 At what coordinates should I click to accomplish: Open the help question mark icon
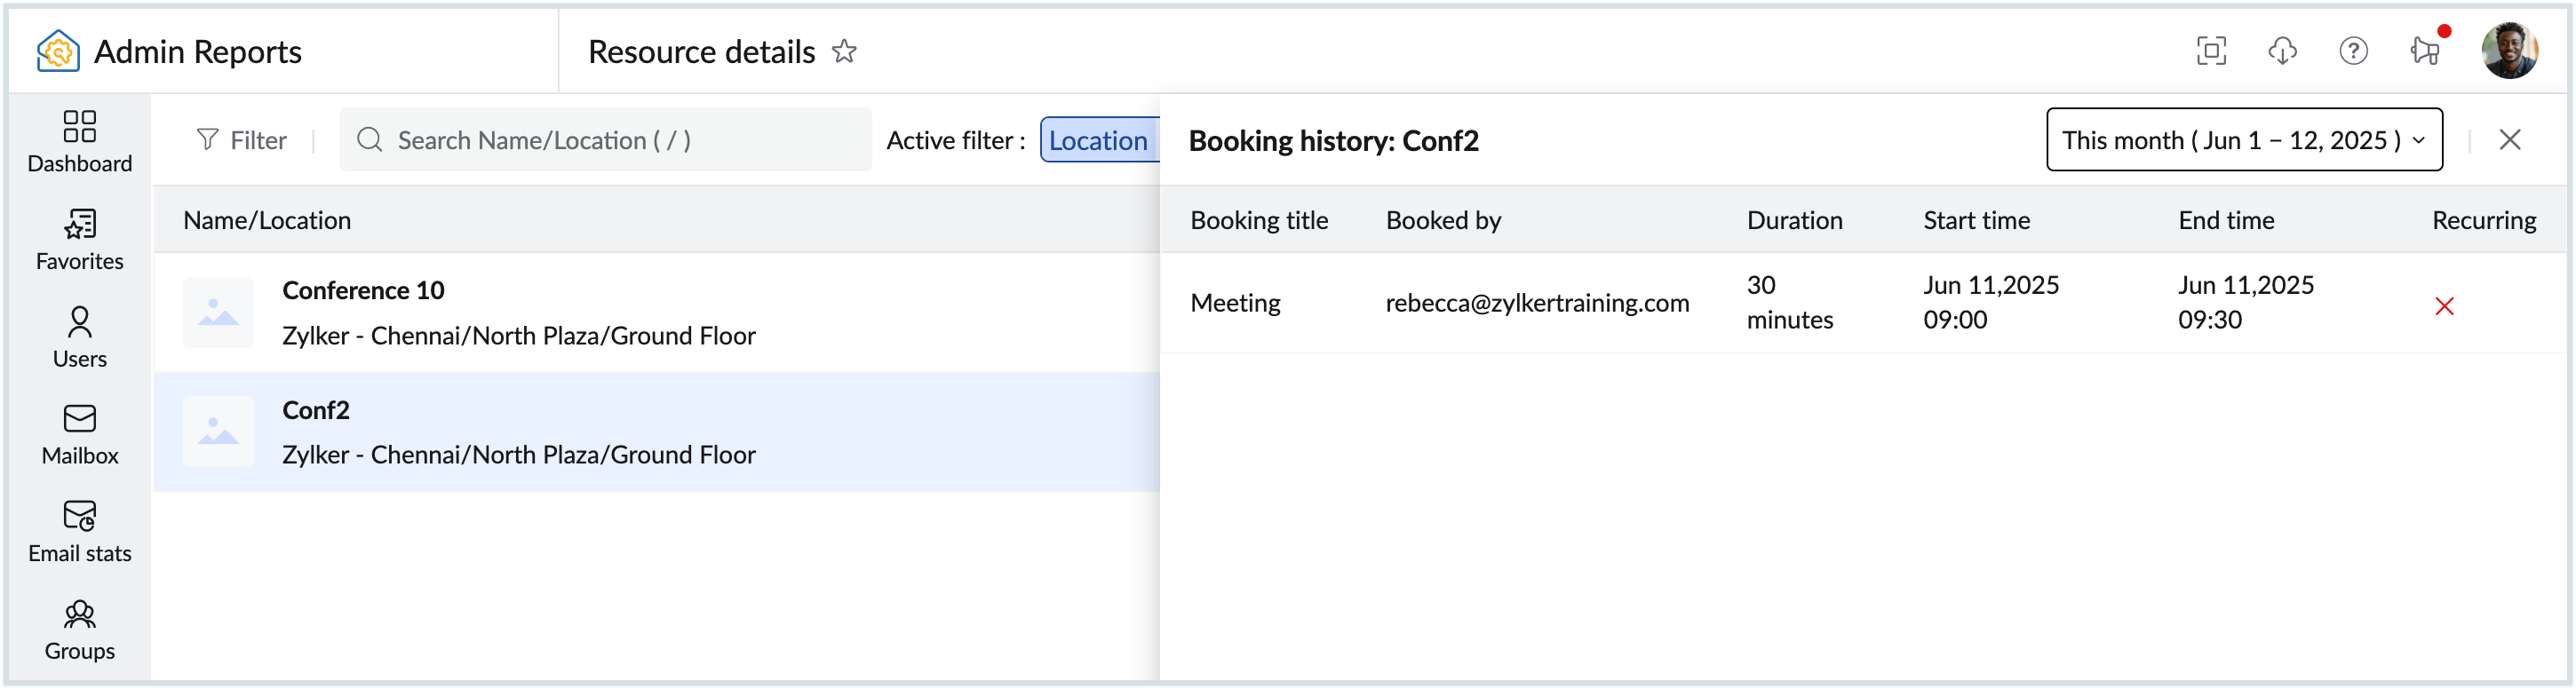click(2353, 51)
